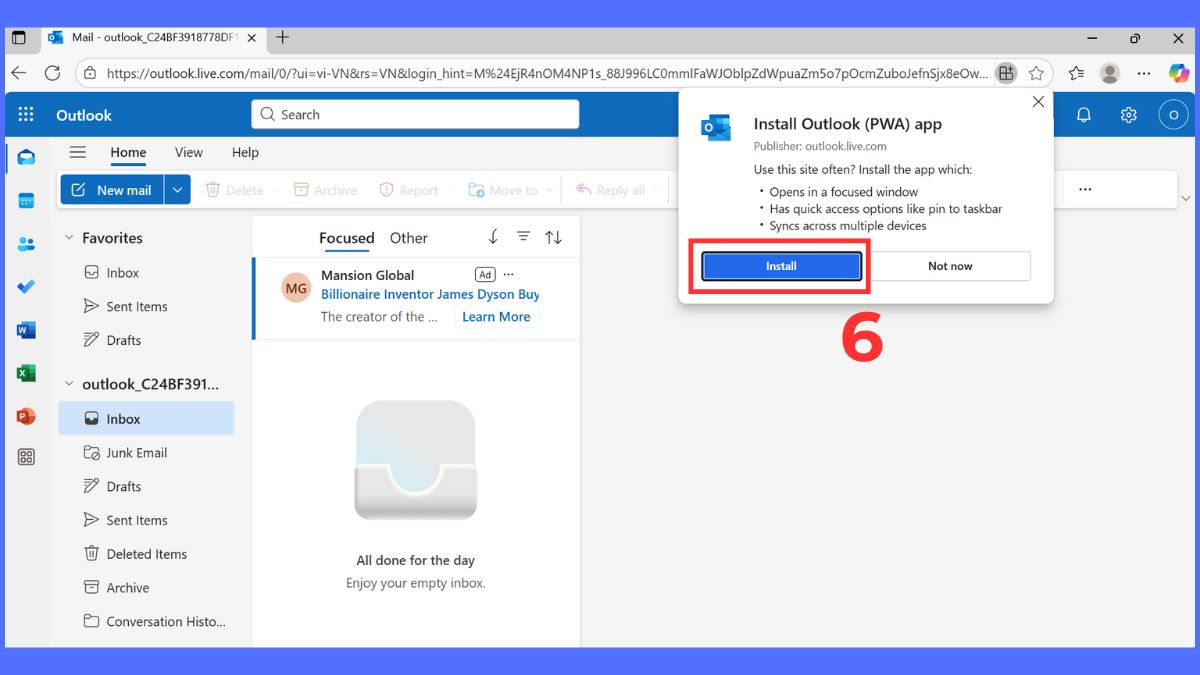Compose with the New mail button

[x=113, y=190]
